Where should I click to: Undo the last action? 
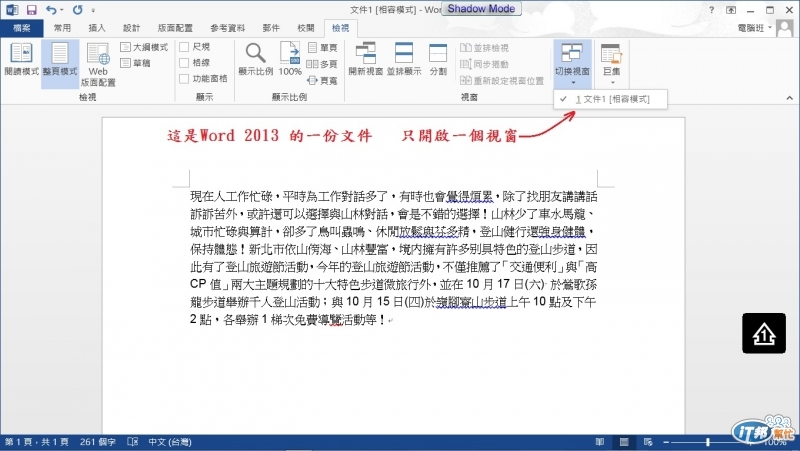coord(51,10)
